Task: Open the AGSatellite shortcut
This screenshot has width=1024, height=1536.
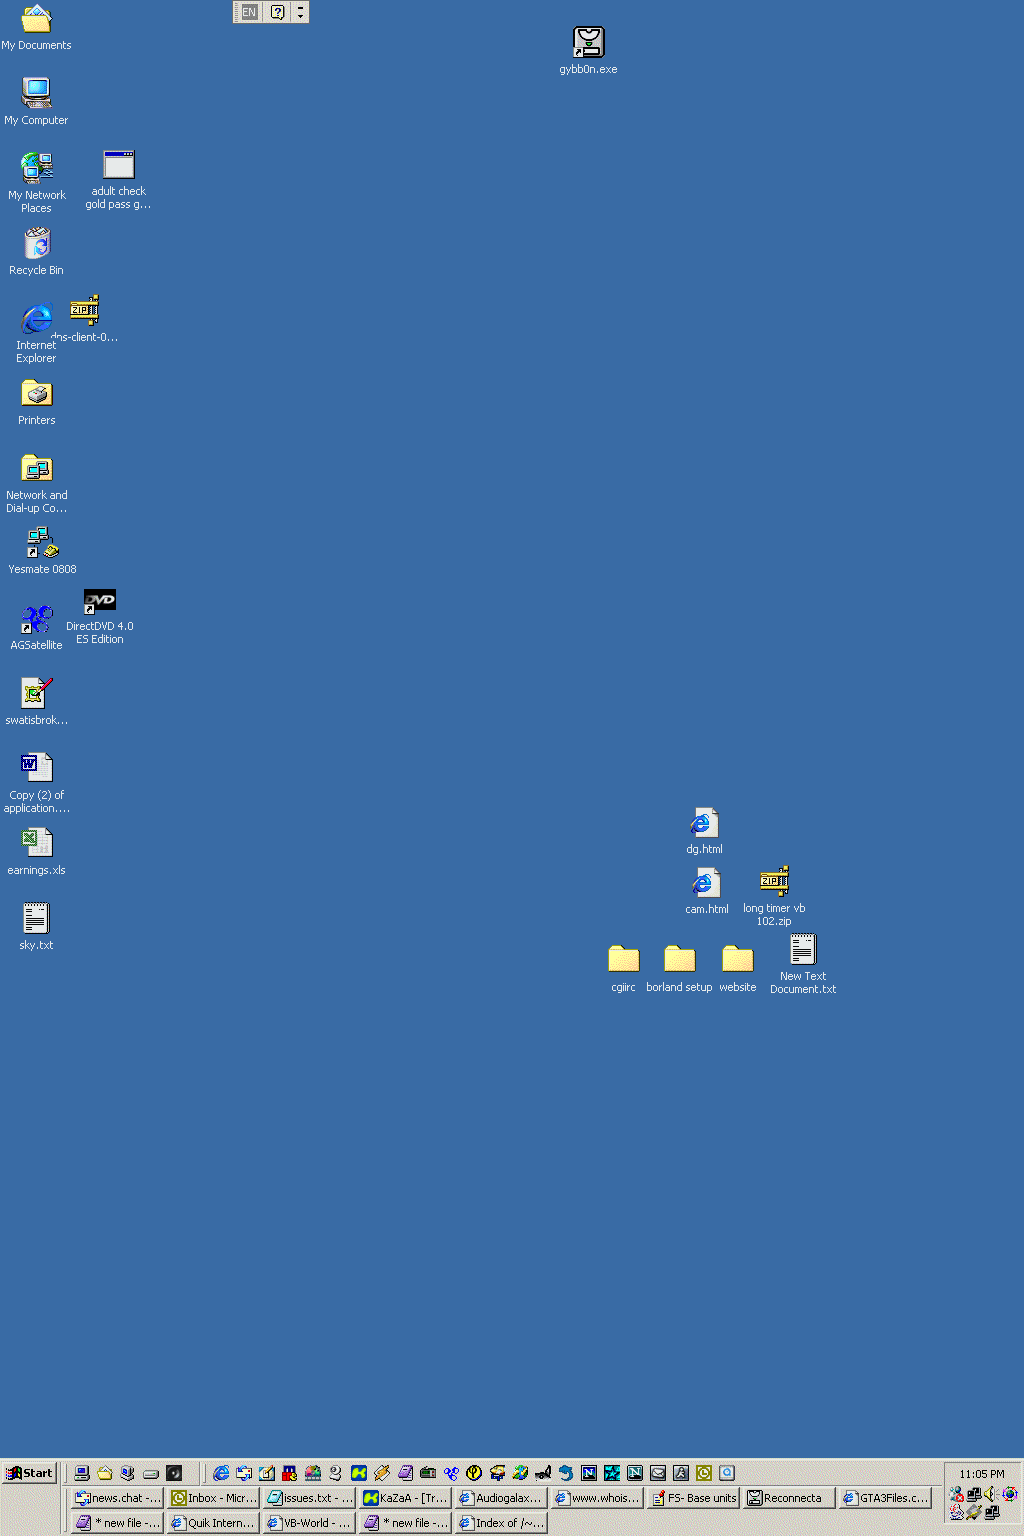Action: coord(37,620)
